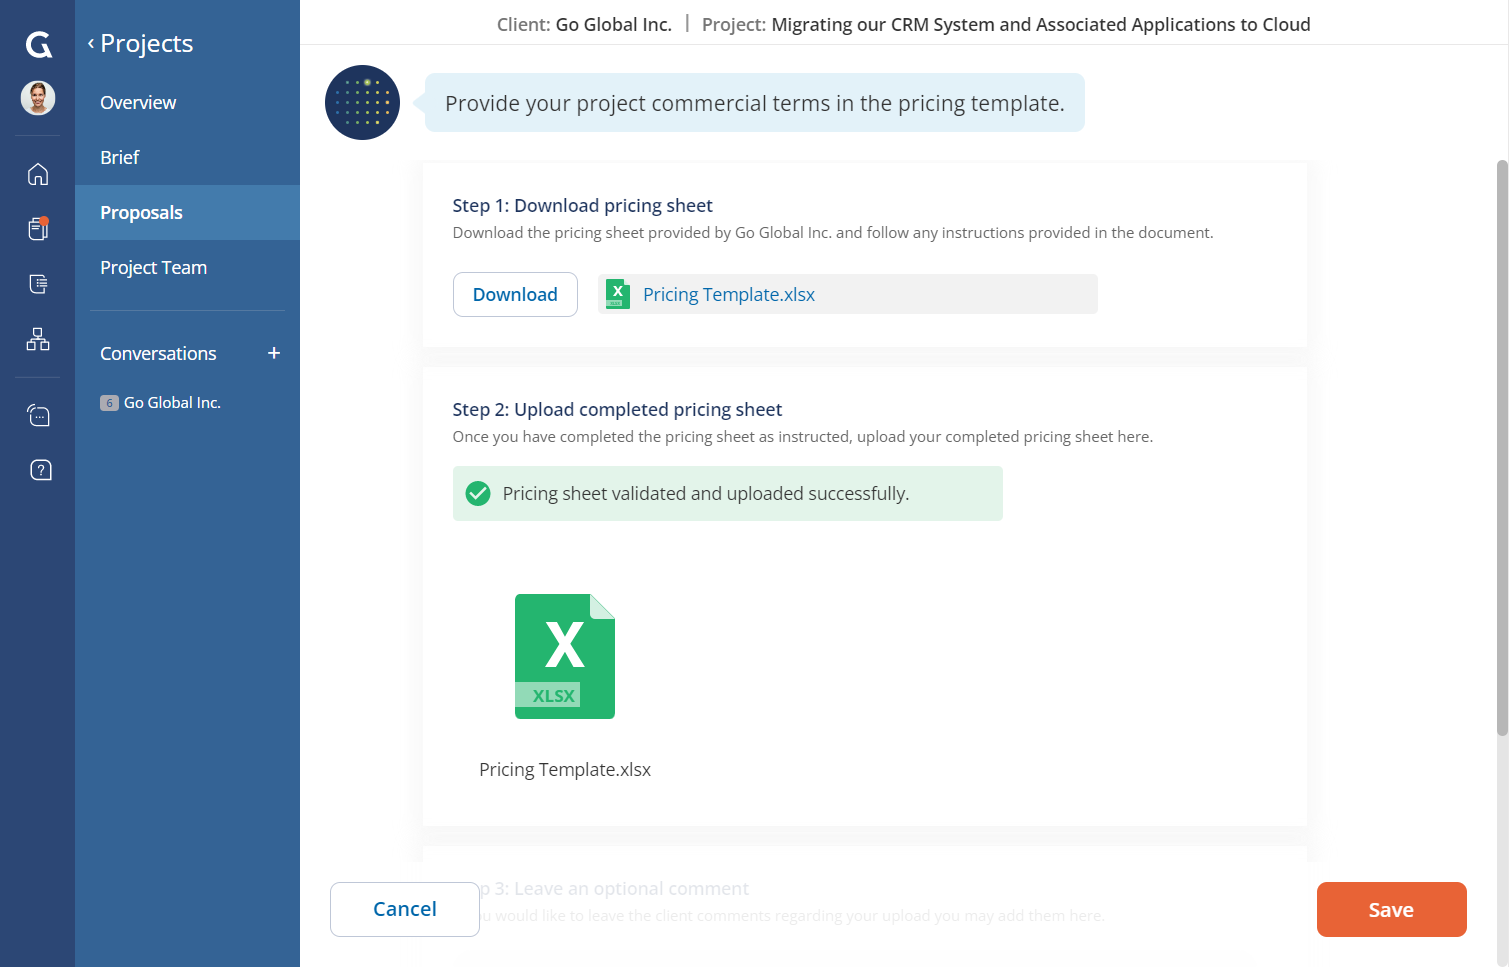Click the vertical page scrollbar
1509x967 pixels.
click(x=1502, y=448)
